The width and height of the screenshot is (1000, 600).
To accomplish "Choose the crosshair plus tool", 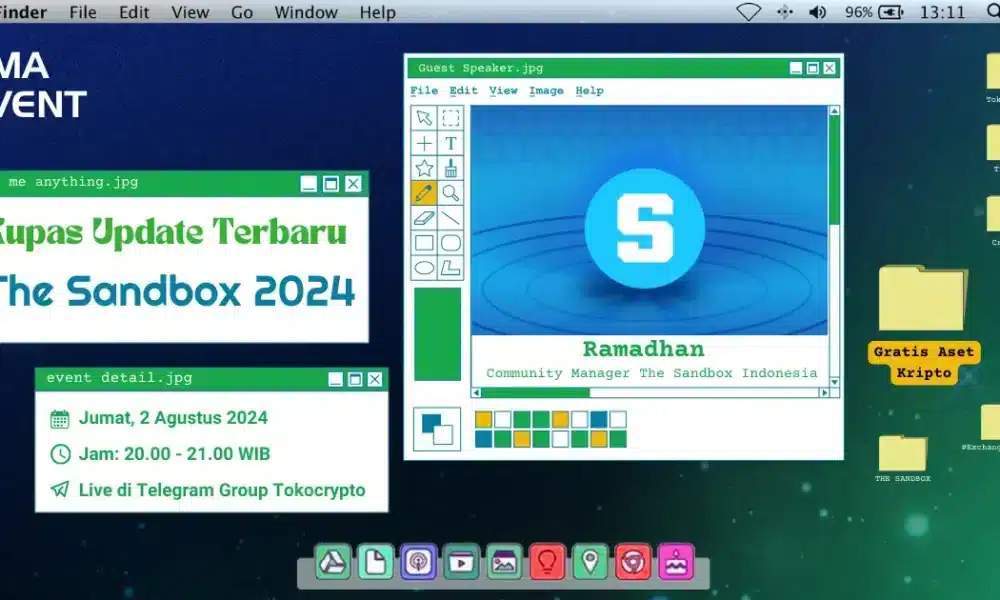I will tap(424, 143).
